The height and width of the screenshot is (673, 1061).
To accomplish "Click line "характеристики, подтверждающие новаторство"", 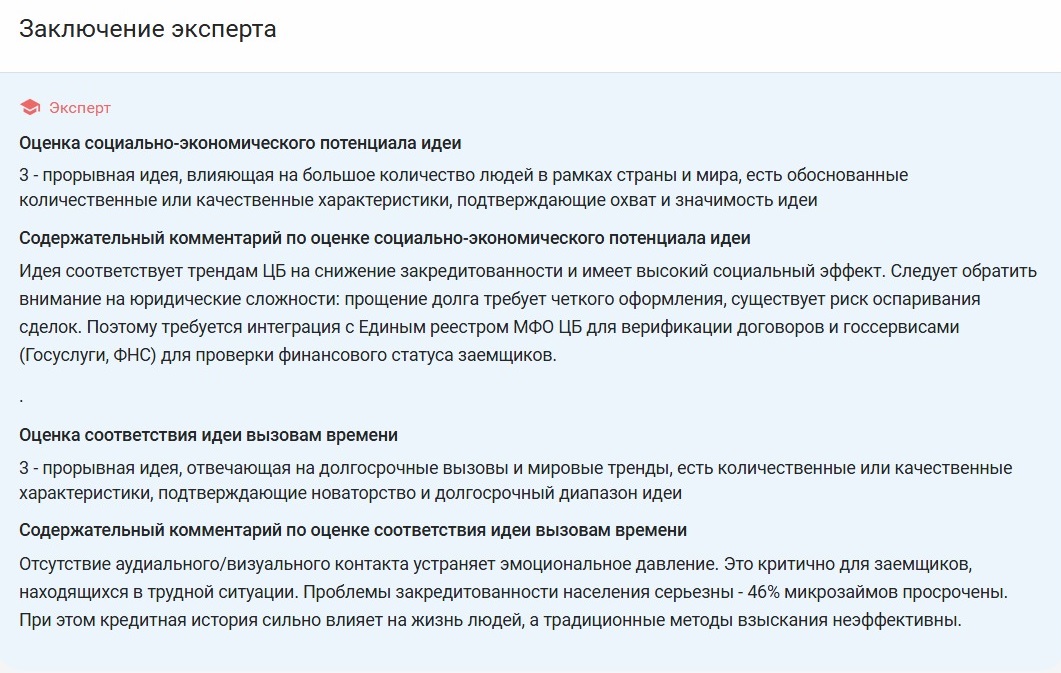I will tap(351, 493).
